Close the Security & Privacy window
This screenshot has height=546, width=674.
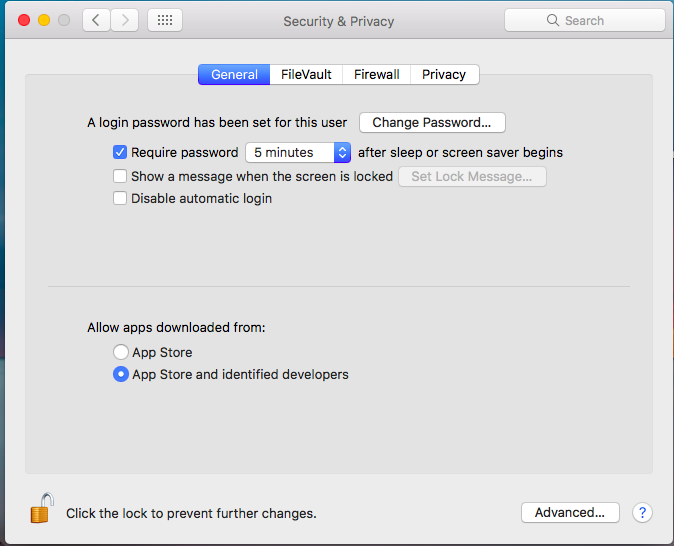tap(24, 20)
